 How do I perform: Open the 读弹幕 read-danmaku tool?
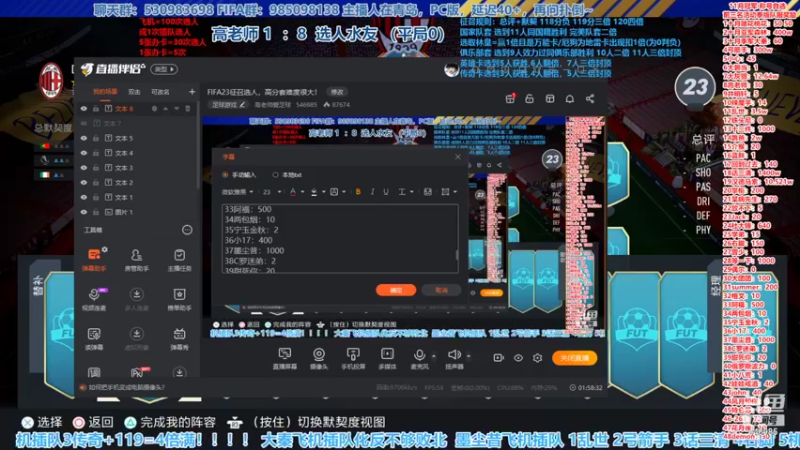tap(94, 339)
